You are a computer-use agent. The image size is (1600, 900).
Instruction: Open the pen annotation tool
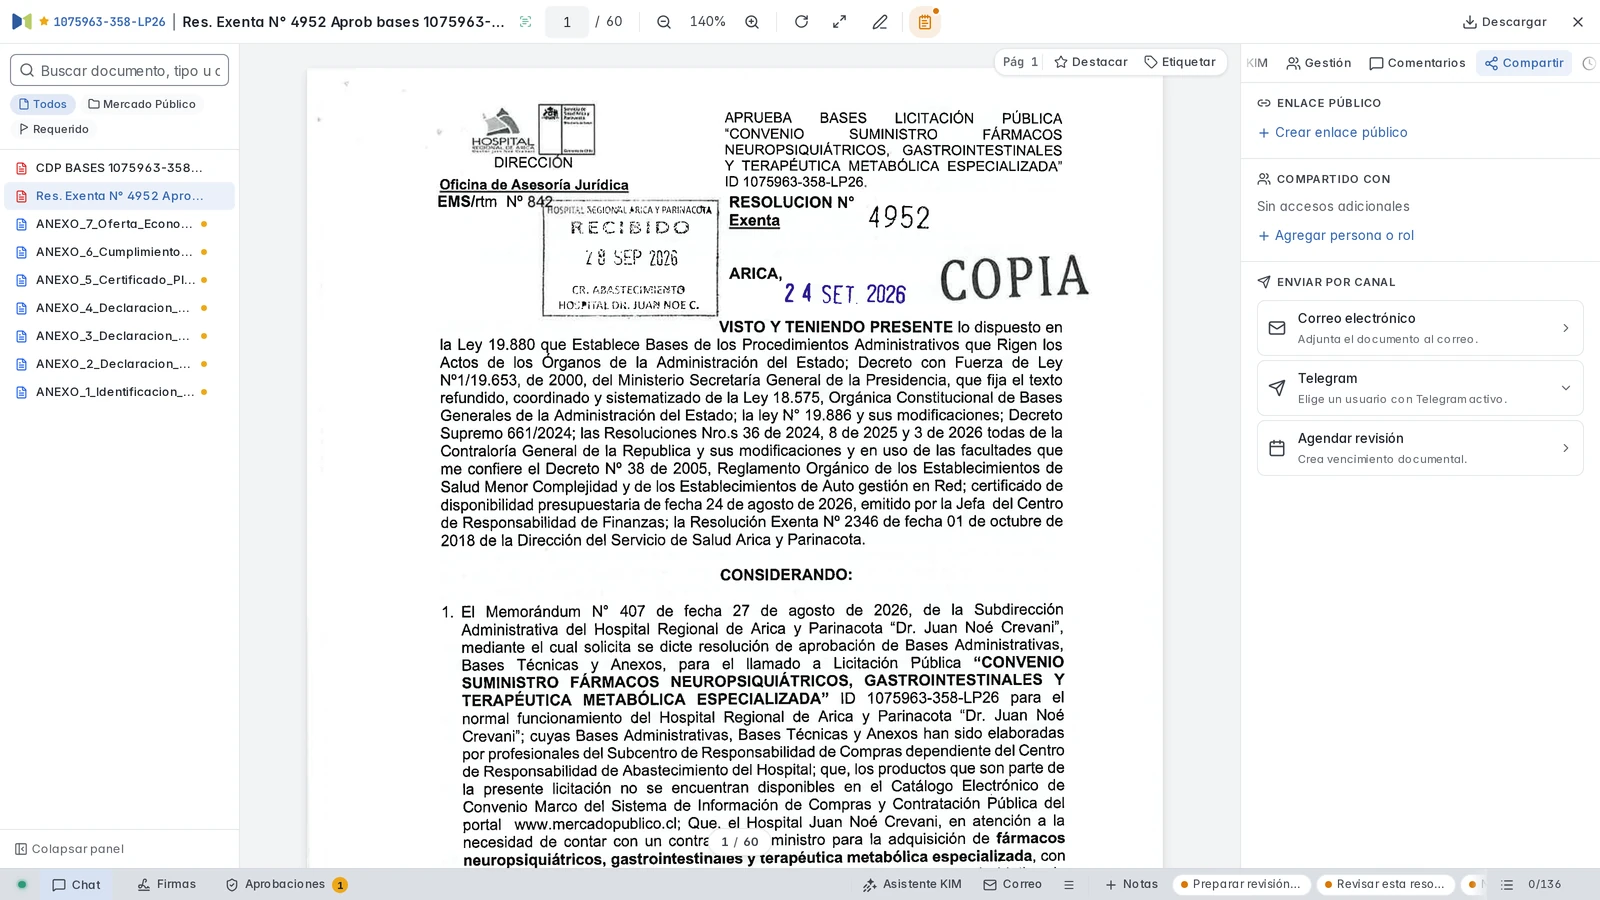880,22
